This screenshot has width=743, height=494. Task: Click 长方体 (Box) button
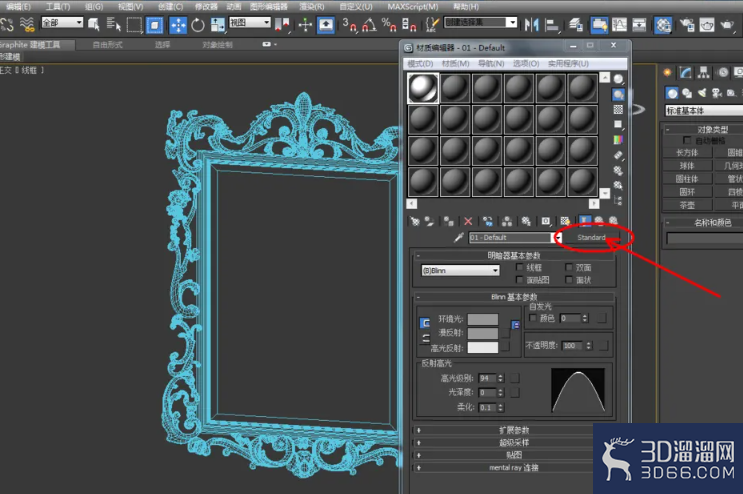(687, 153)
